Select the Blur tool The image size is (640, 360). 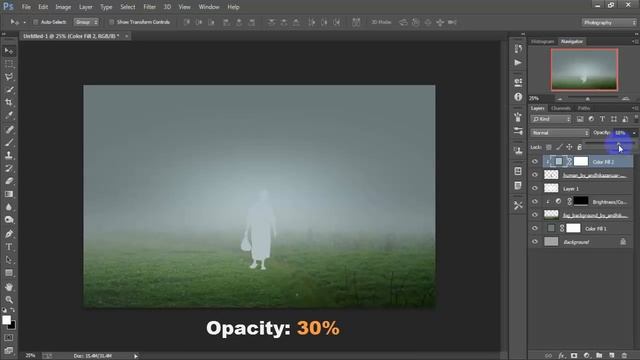tap(9, 207)
